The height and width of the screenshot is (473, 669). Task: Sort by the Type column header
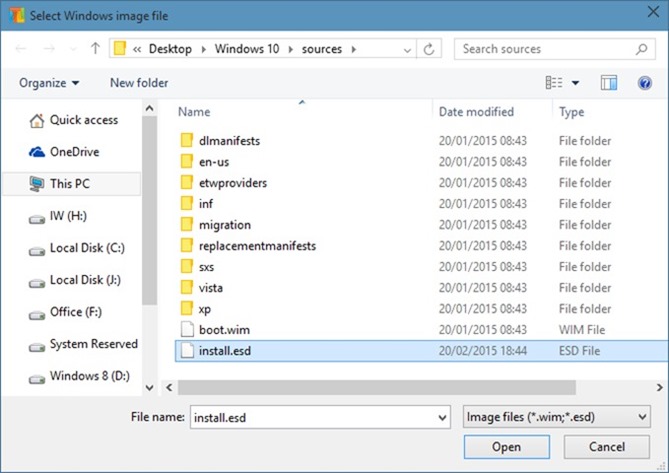572,112
